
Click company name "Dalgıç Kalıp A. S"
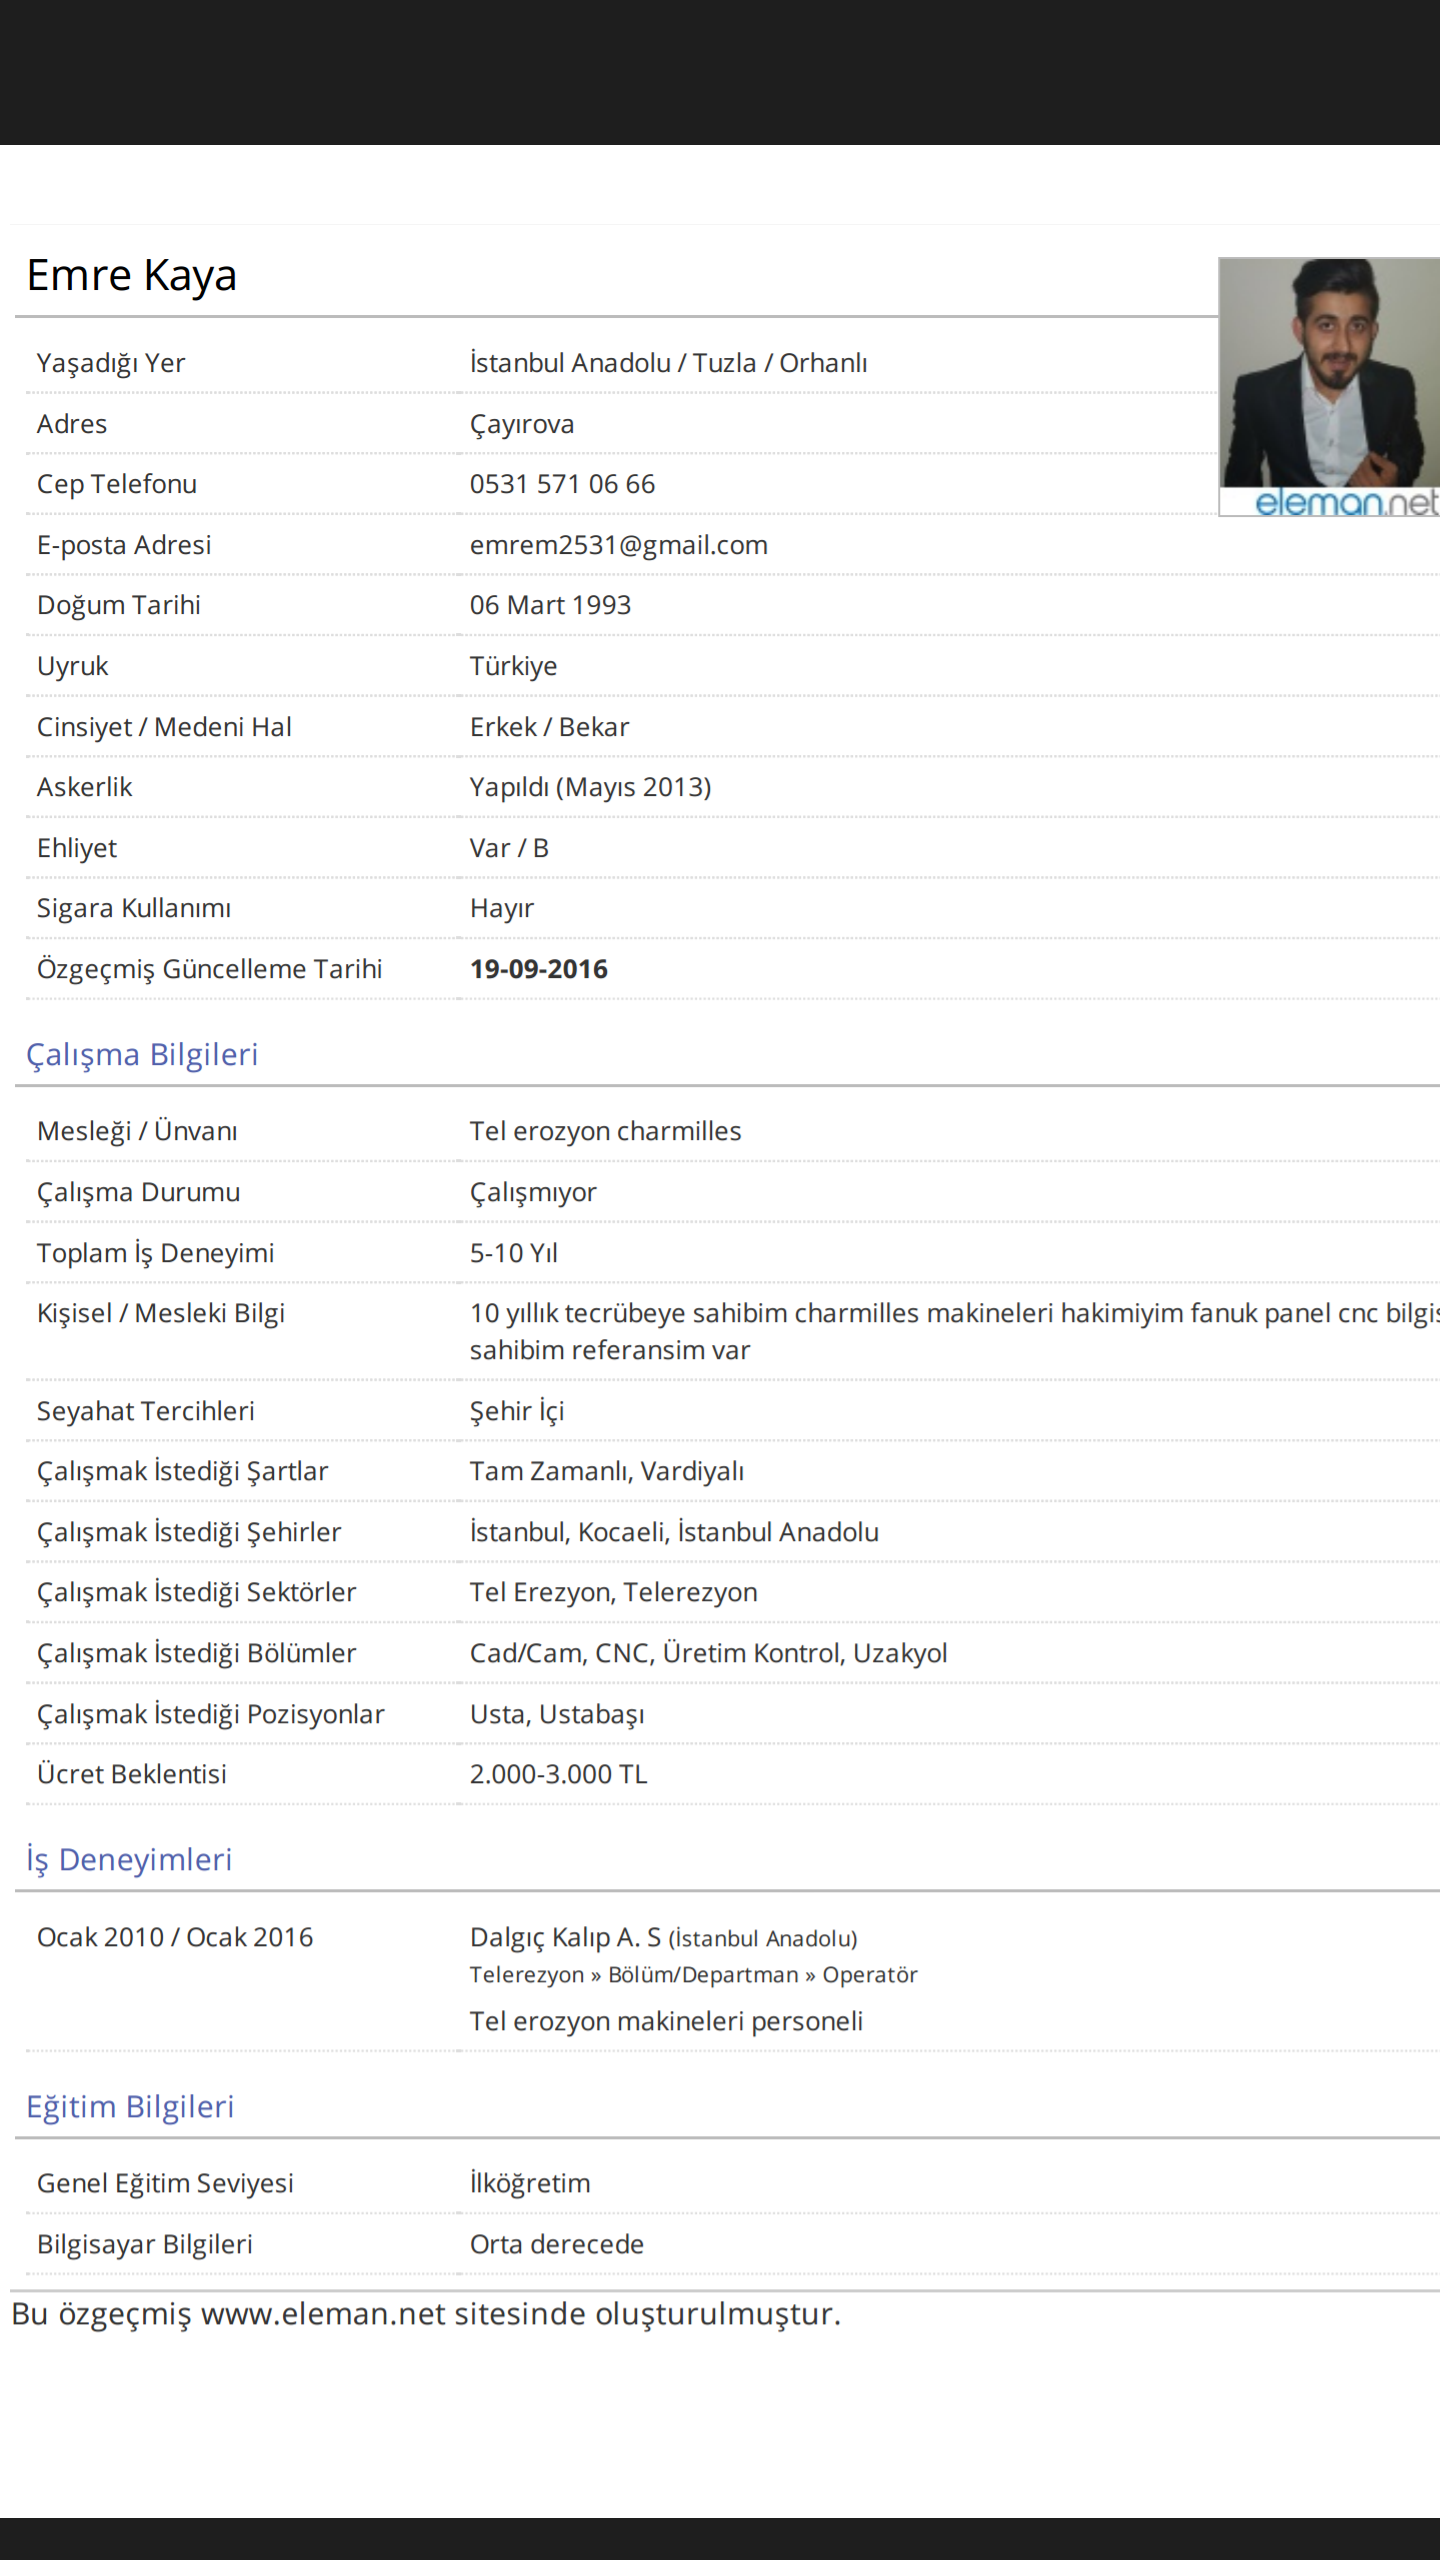565,1938
